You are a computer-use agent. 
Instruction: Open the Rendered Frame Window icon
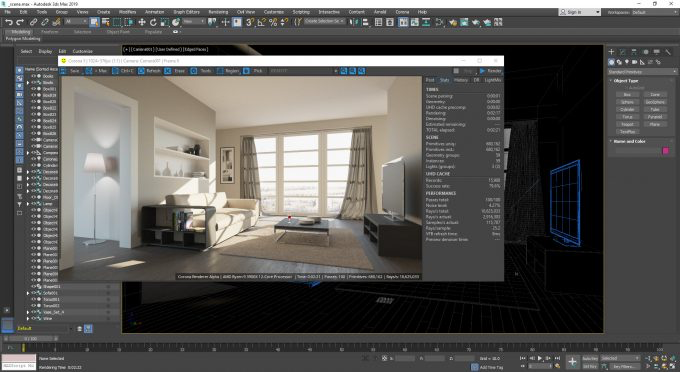pos(464,22)
